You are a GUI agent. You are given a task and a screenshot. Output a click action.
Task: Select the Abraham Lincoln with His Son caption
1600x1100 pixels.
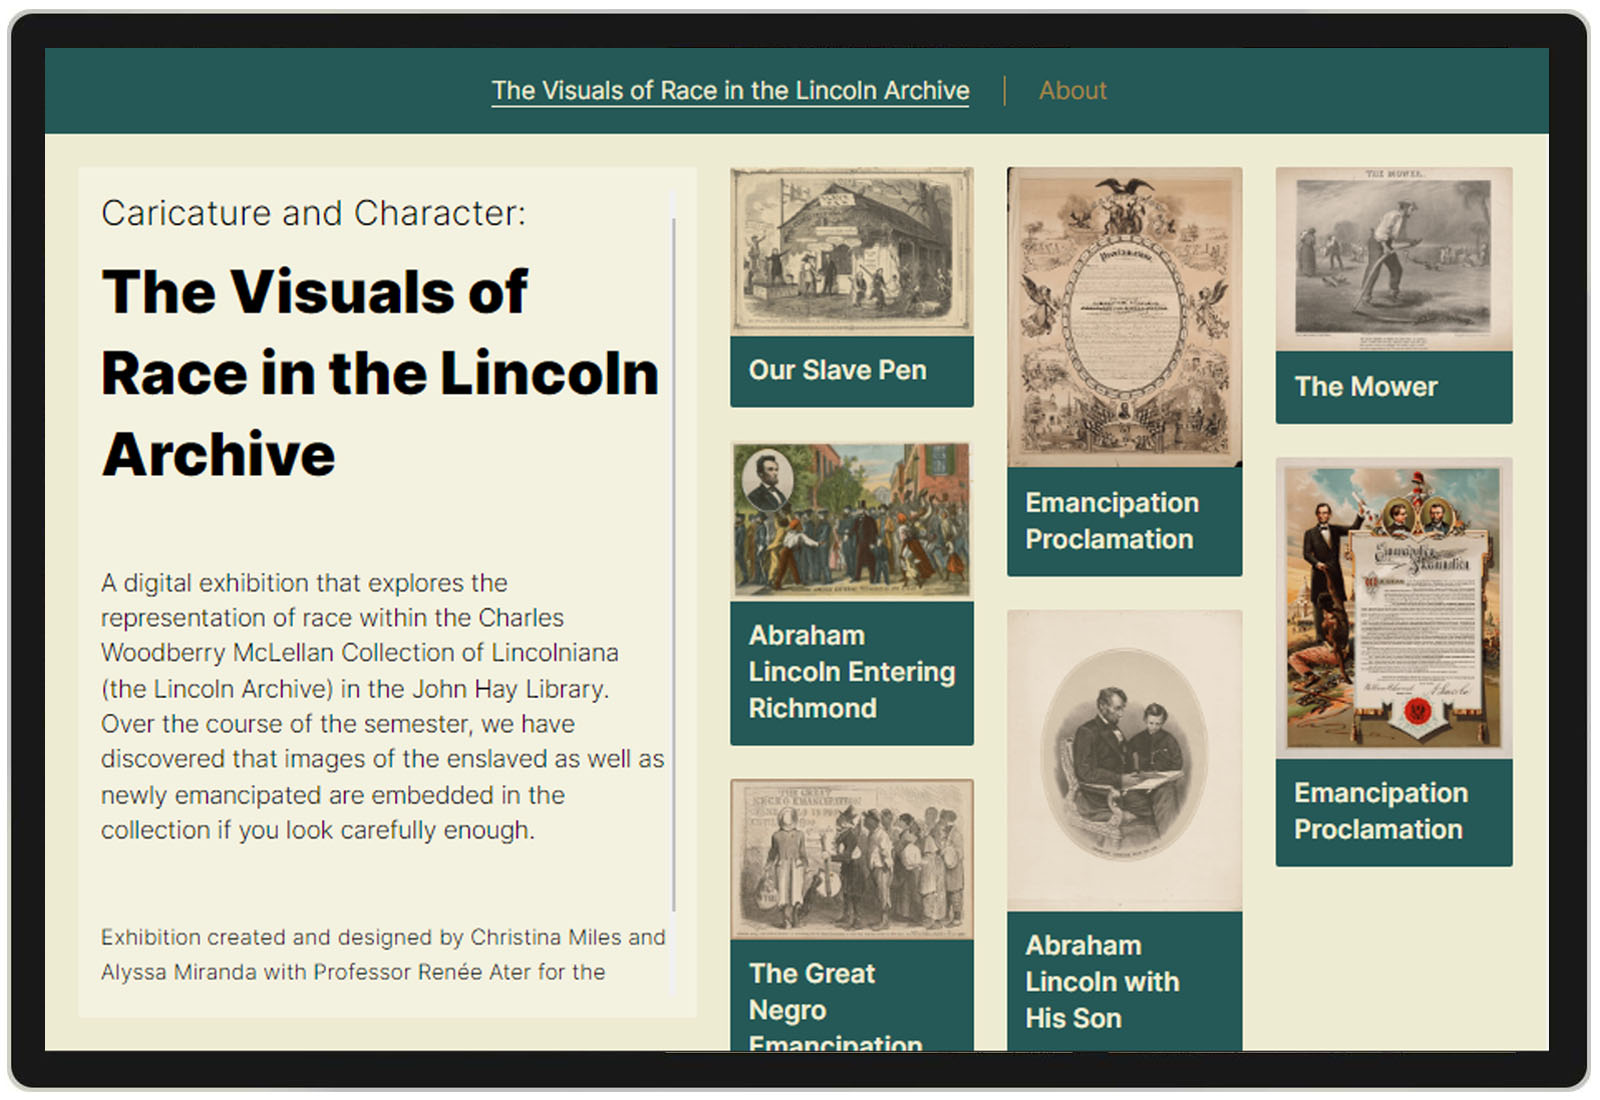tap(1101, 982)
